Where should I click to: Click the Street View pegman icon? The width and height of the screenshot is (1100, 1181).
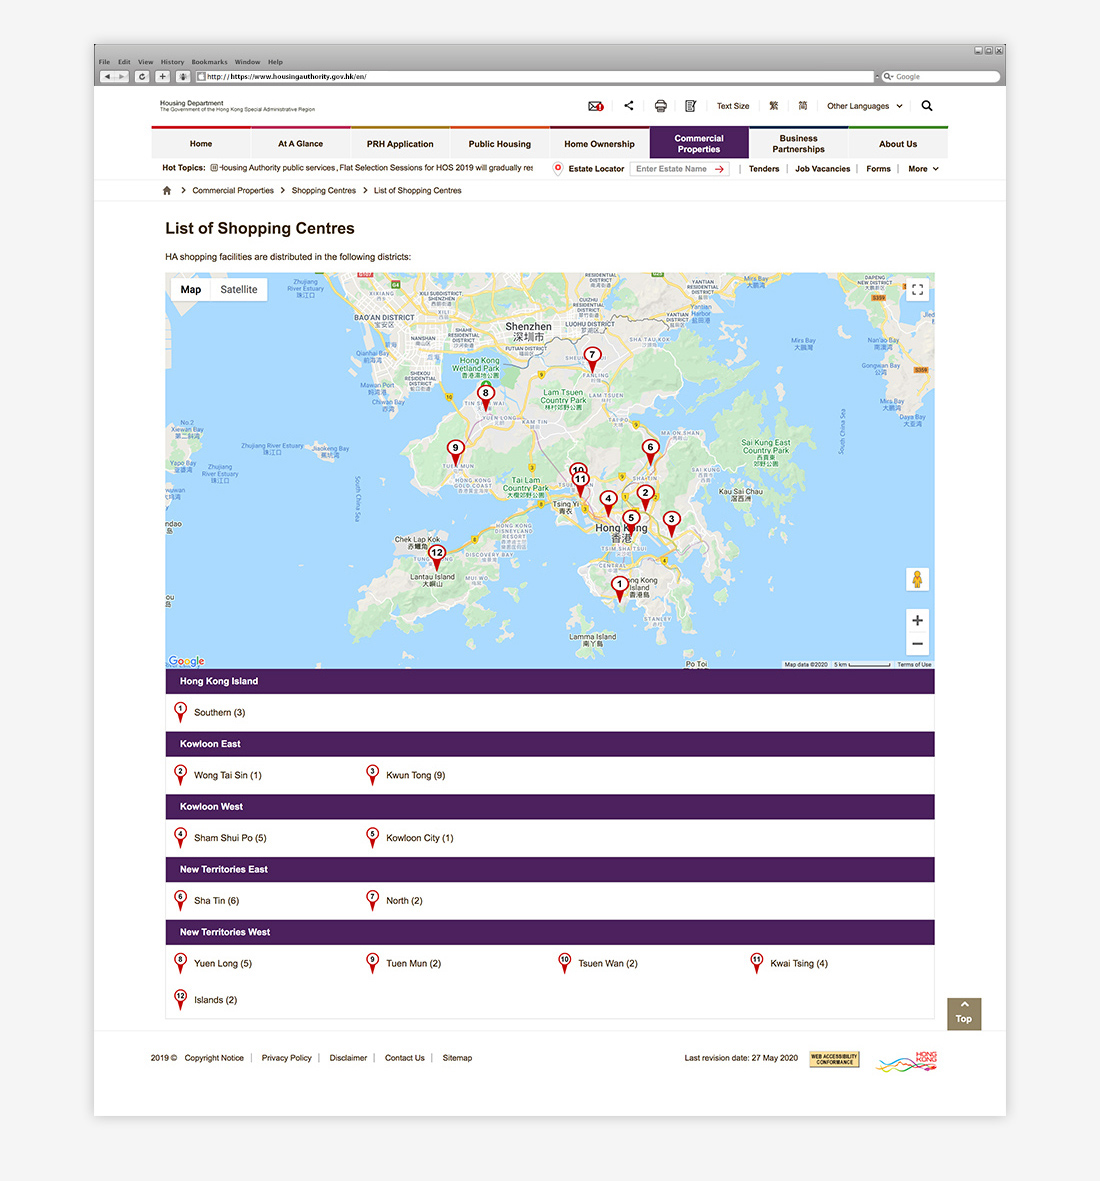point(917,579)
